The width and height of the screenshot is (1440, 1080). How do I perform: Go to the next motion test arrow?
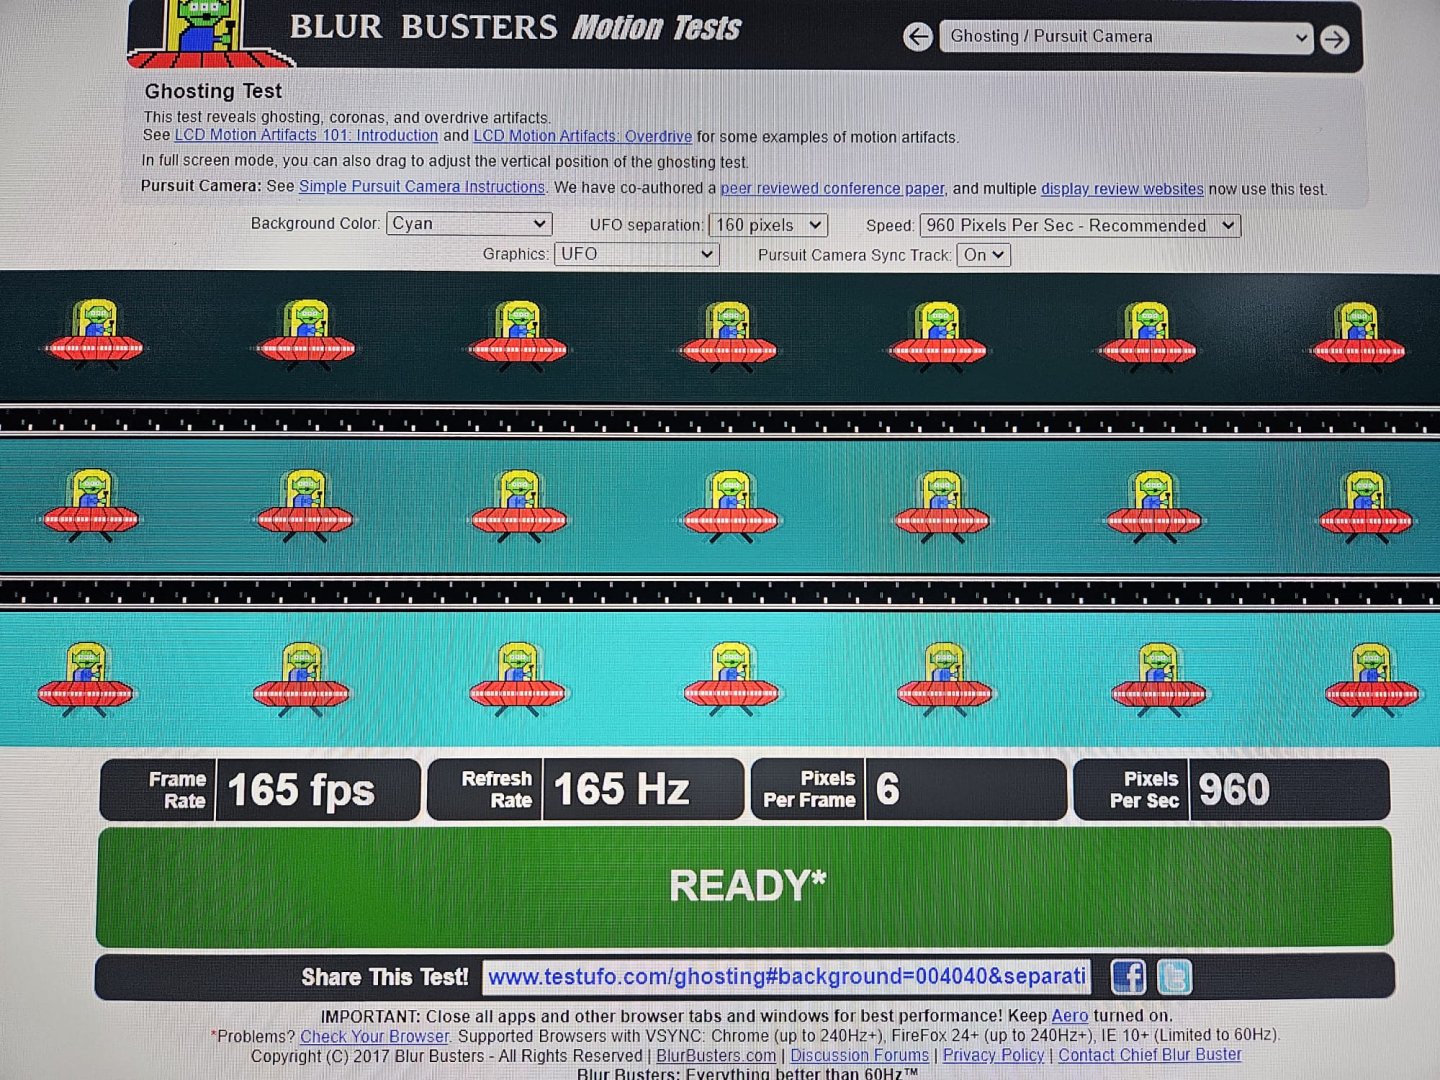[1334, 39]
